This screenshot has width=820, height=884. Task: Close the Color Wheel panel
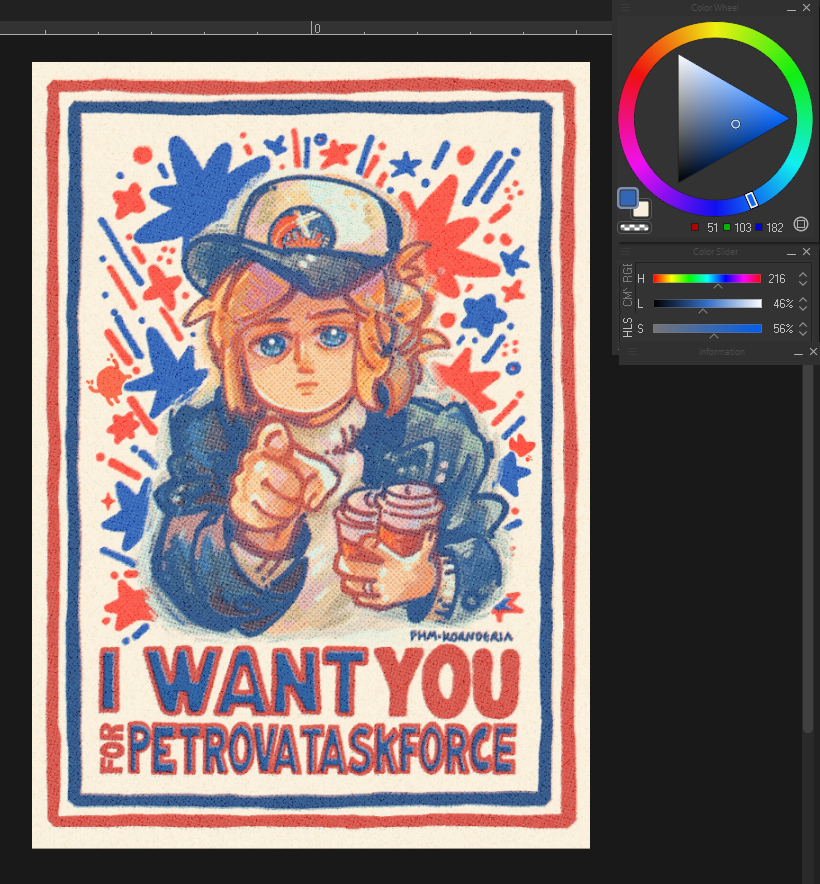click(806, 8)
